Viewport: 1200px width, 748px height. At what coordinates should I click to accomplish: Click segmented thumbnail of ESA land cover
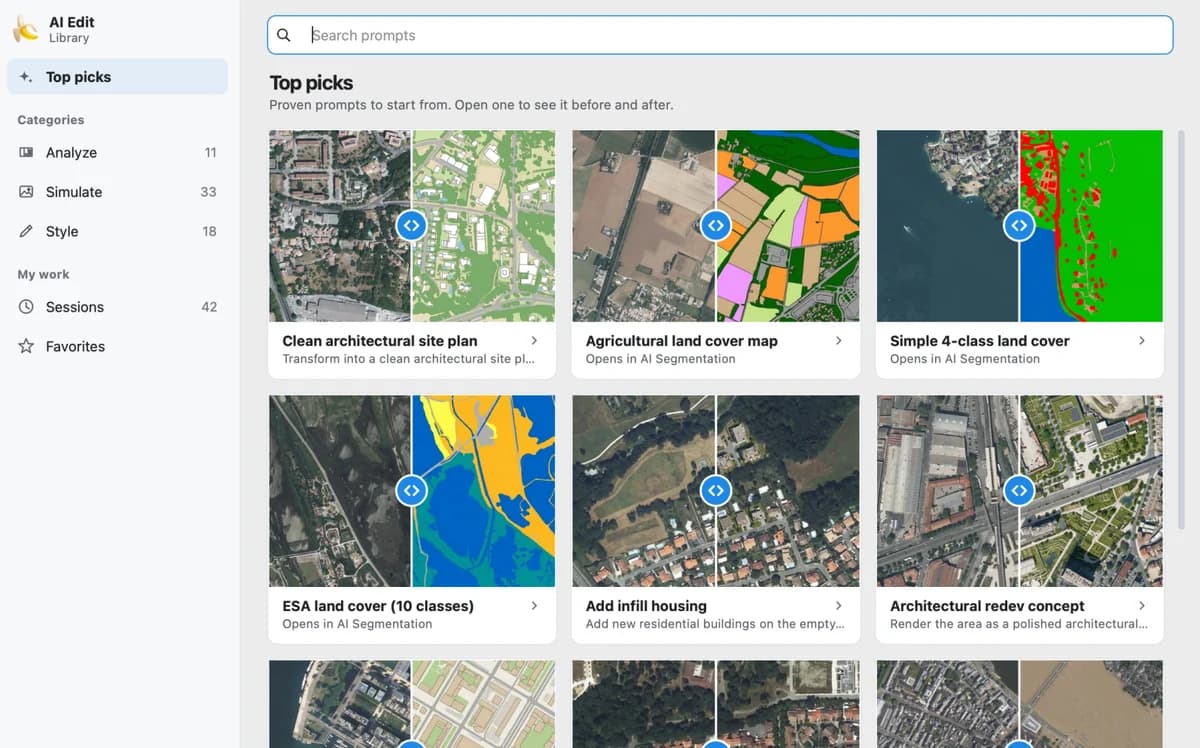[483, 491]
